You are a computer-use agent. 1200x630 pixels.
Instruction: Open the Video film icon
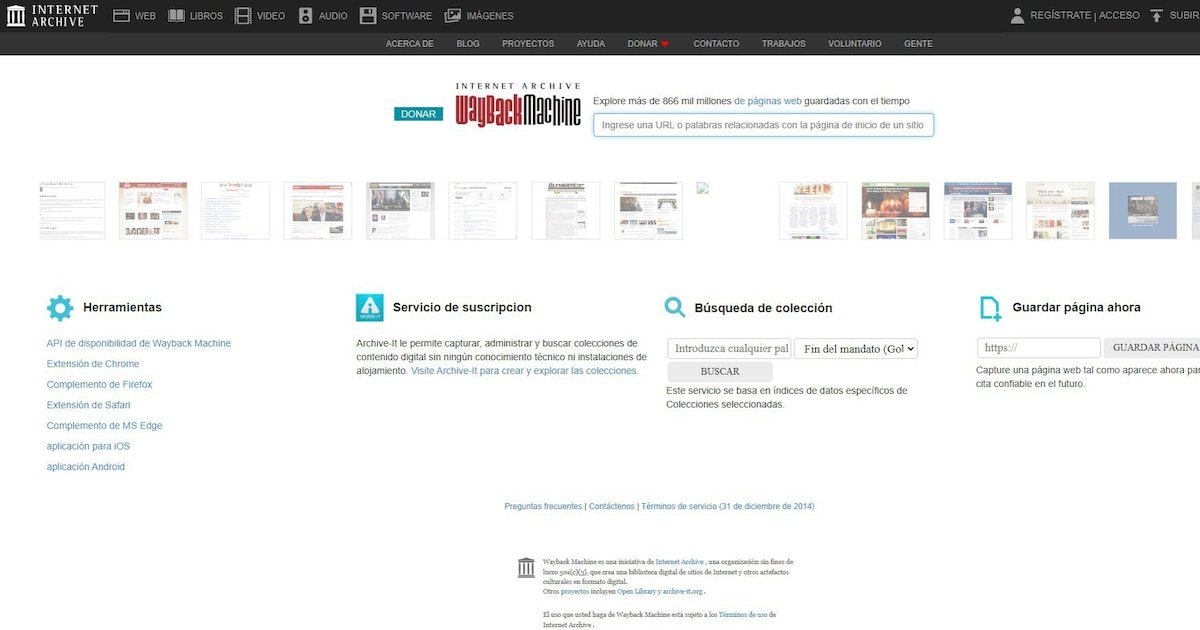243,16
